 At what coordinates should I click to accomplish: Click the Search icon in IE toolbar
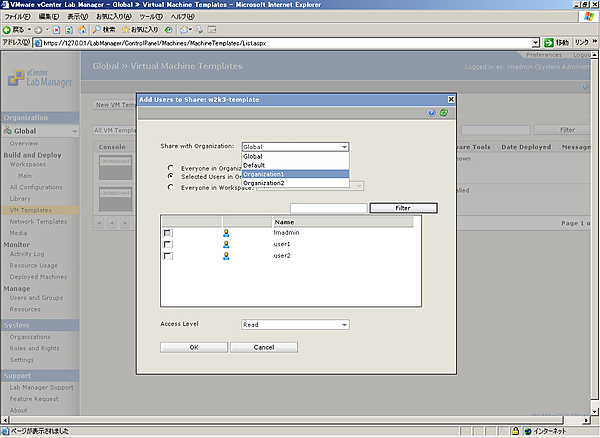[98, 29]
